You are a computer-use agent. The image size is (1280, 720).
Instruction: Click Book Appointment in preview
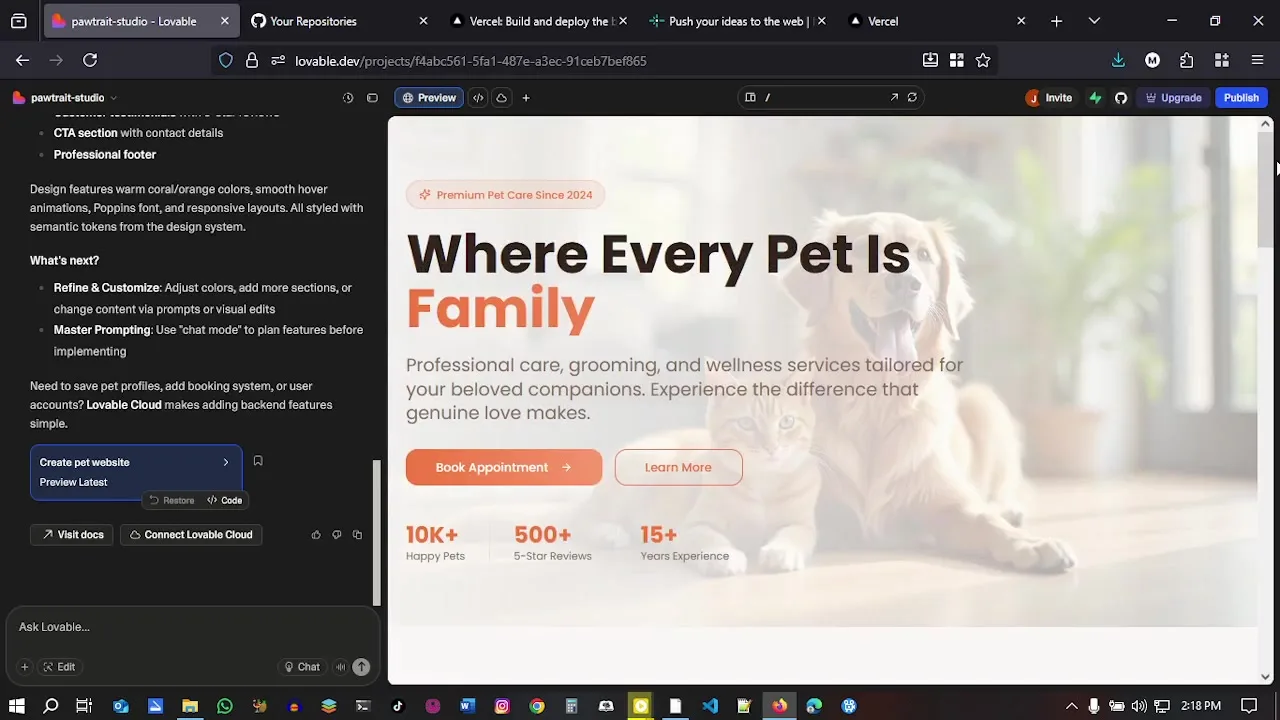504,467
